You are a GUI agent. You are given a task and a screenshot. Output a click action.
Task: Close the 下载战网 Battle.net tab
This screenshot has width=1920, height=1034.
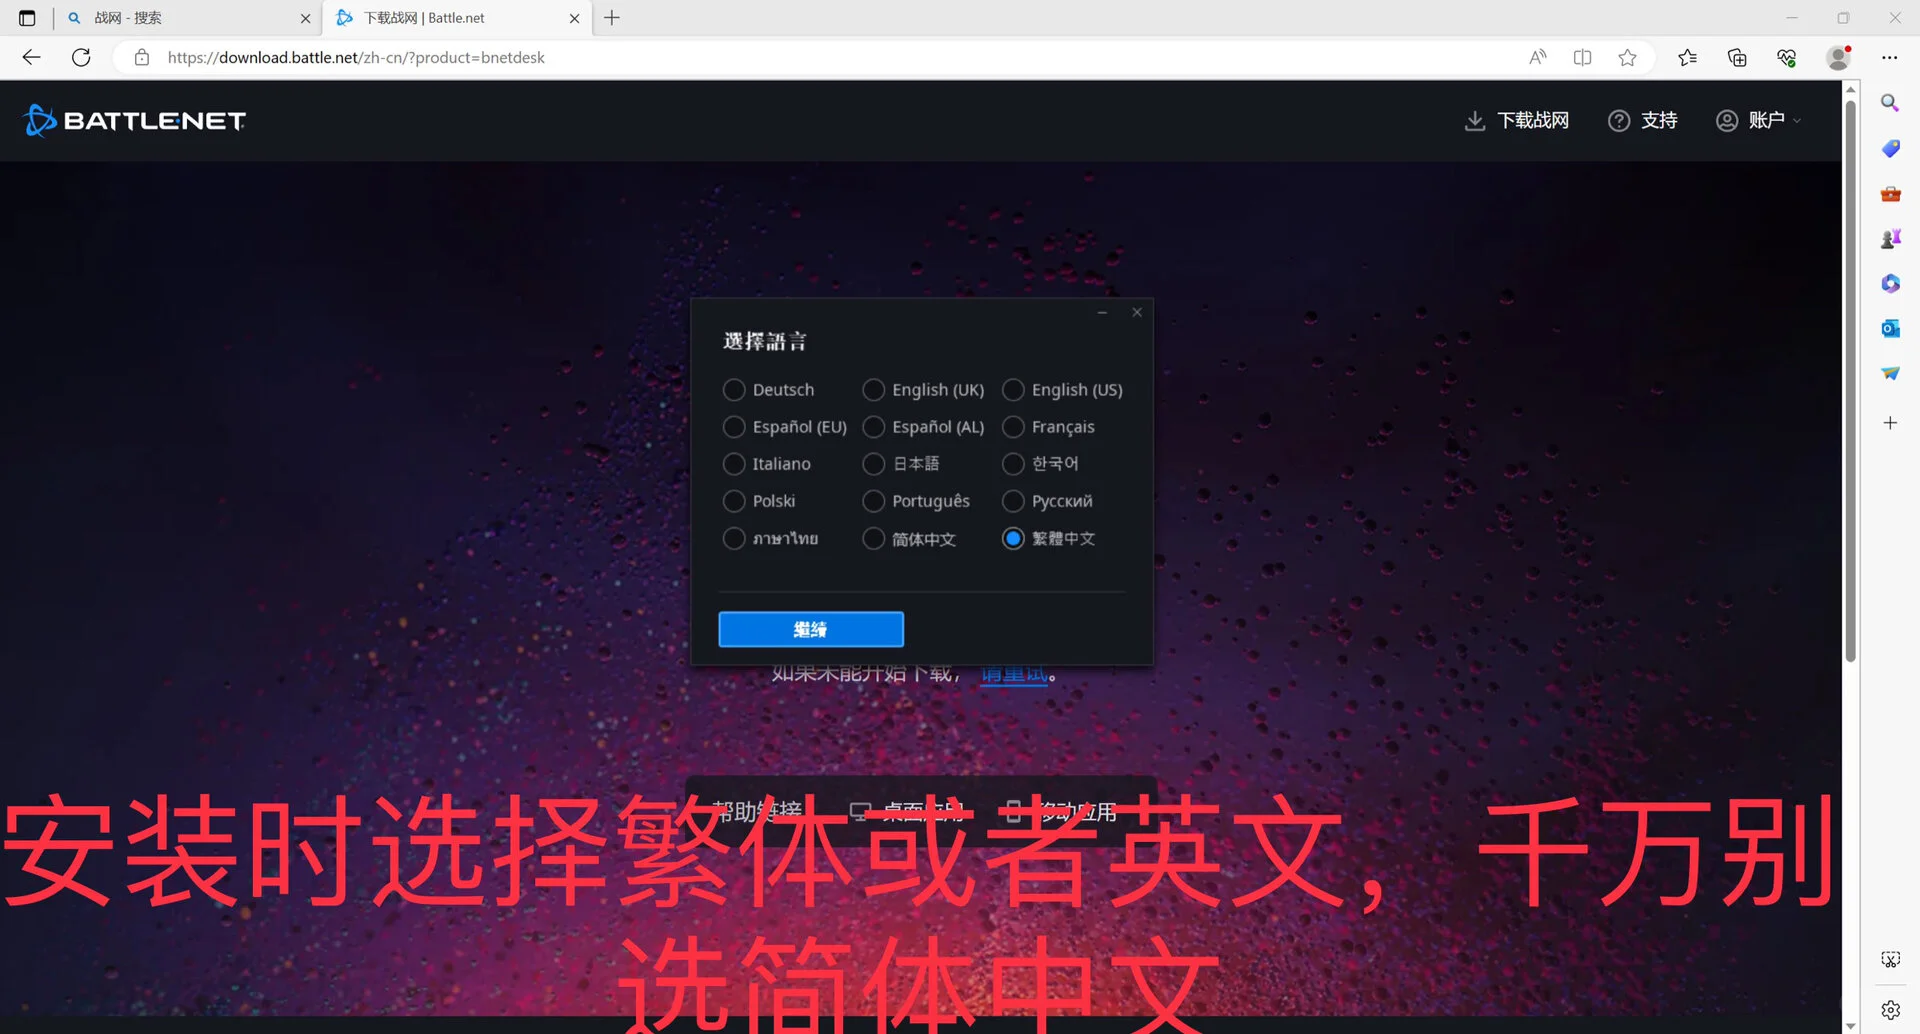click(574, 18)
